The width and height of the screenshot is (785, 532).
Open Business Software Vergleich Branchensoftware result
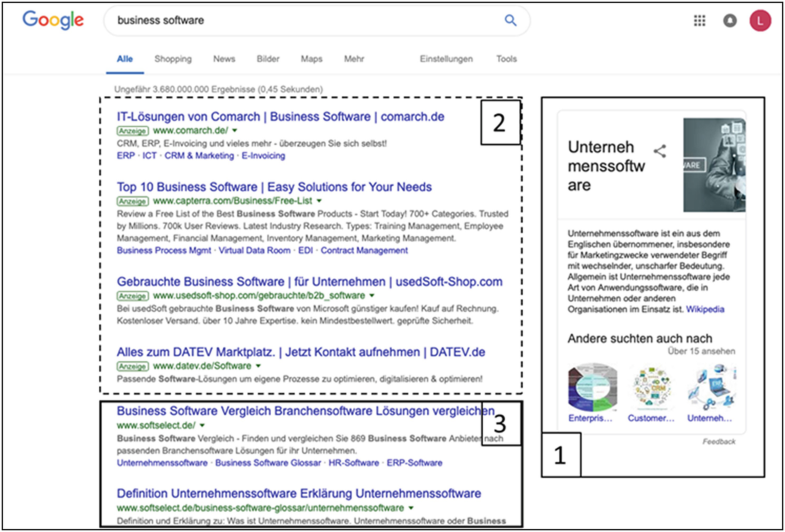[305, 411]
